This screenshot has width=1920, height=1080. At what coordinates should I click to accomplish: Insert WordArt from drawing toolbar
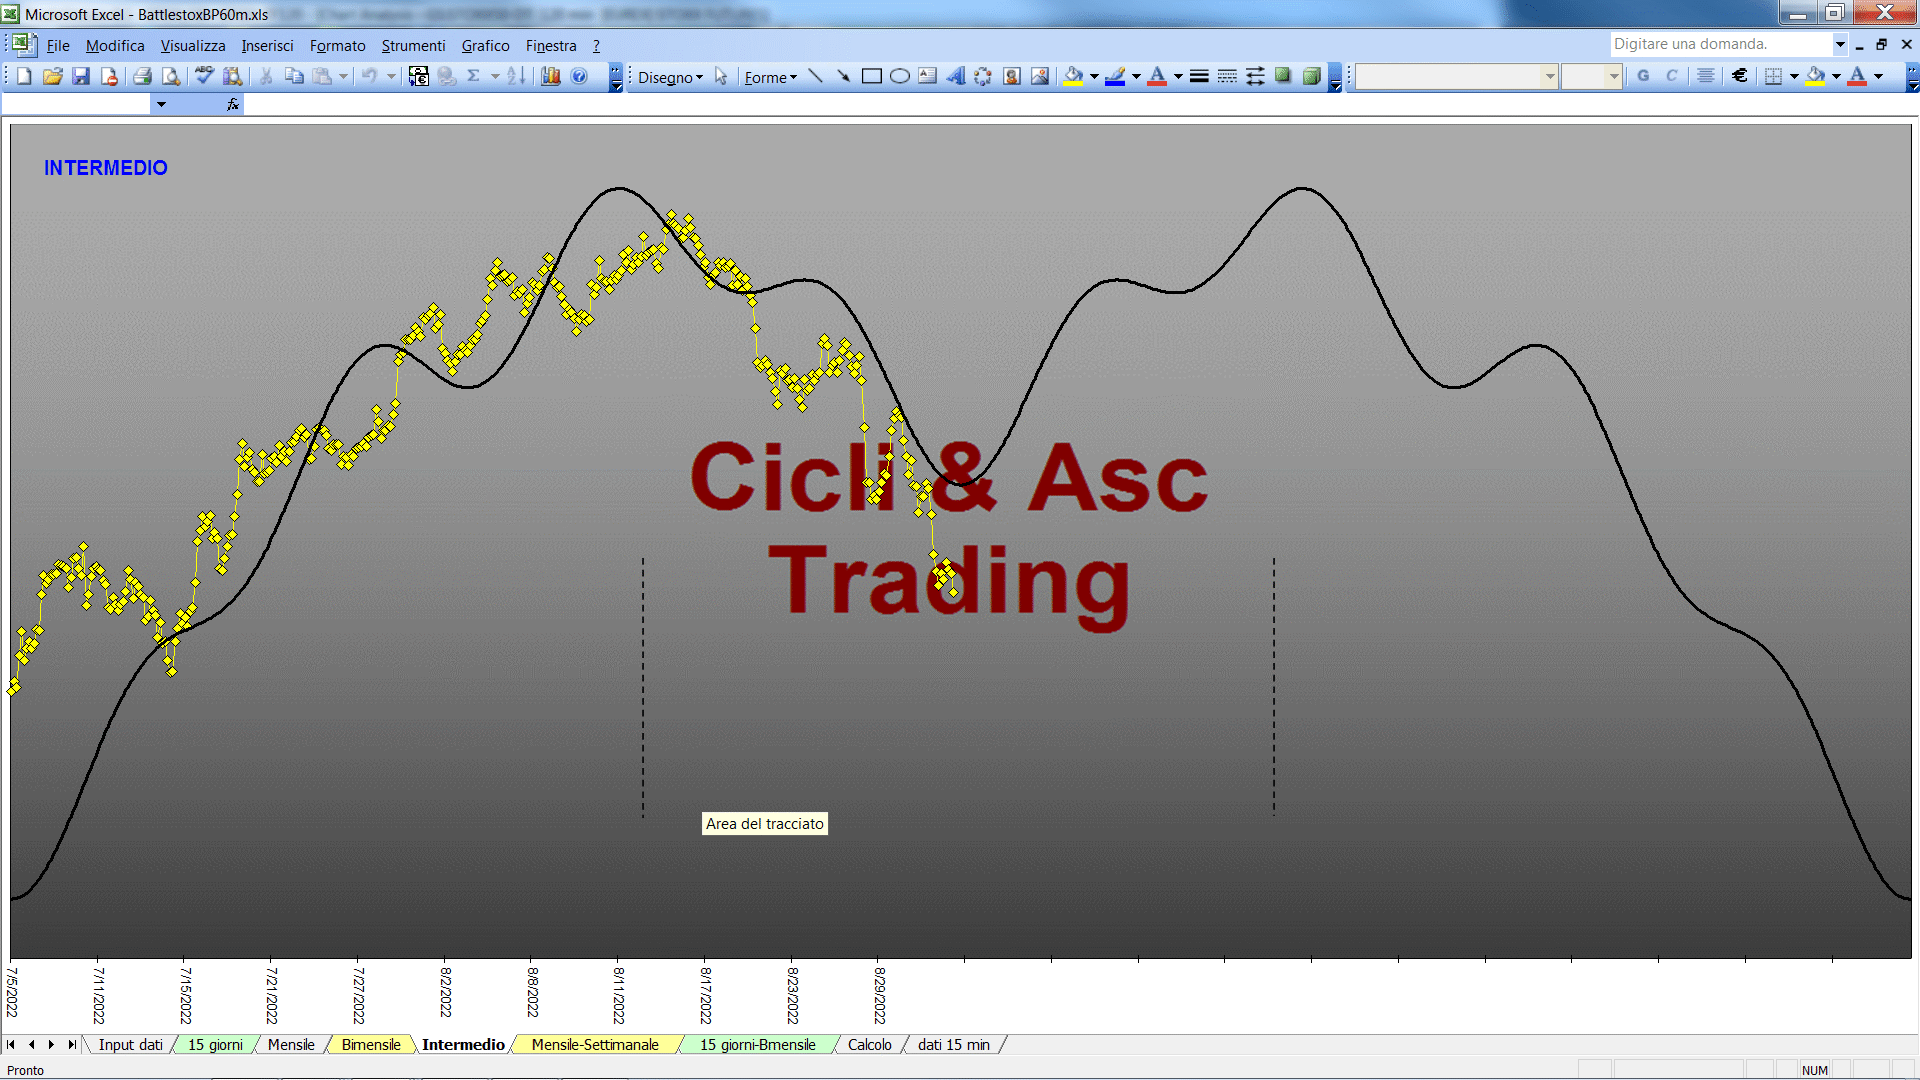pos(956,76)
